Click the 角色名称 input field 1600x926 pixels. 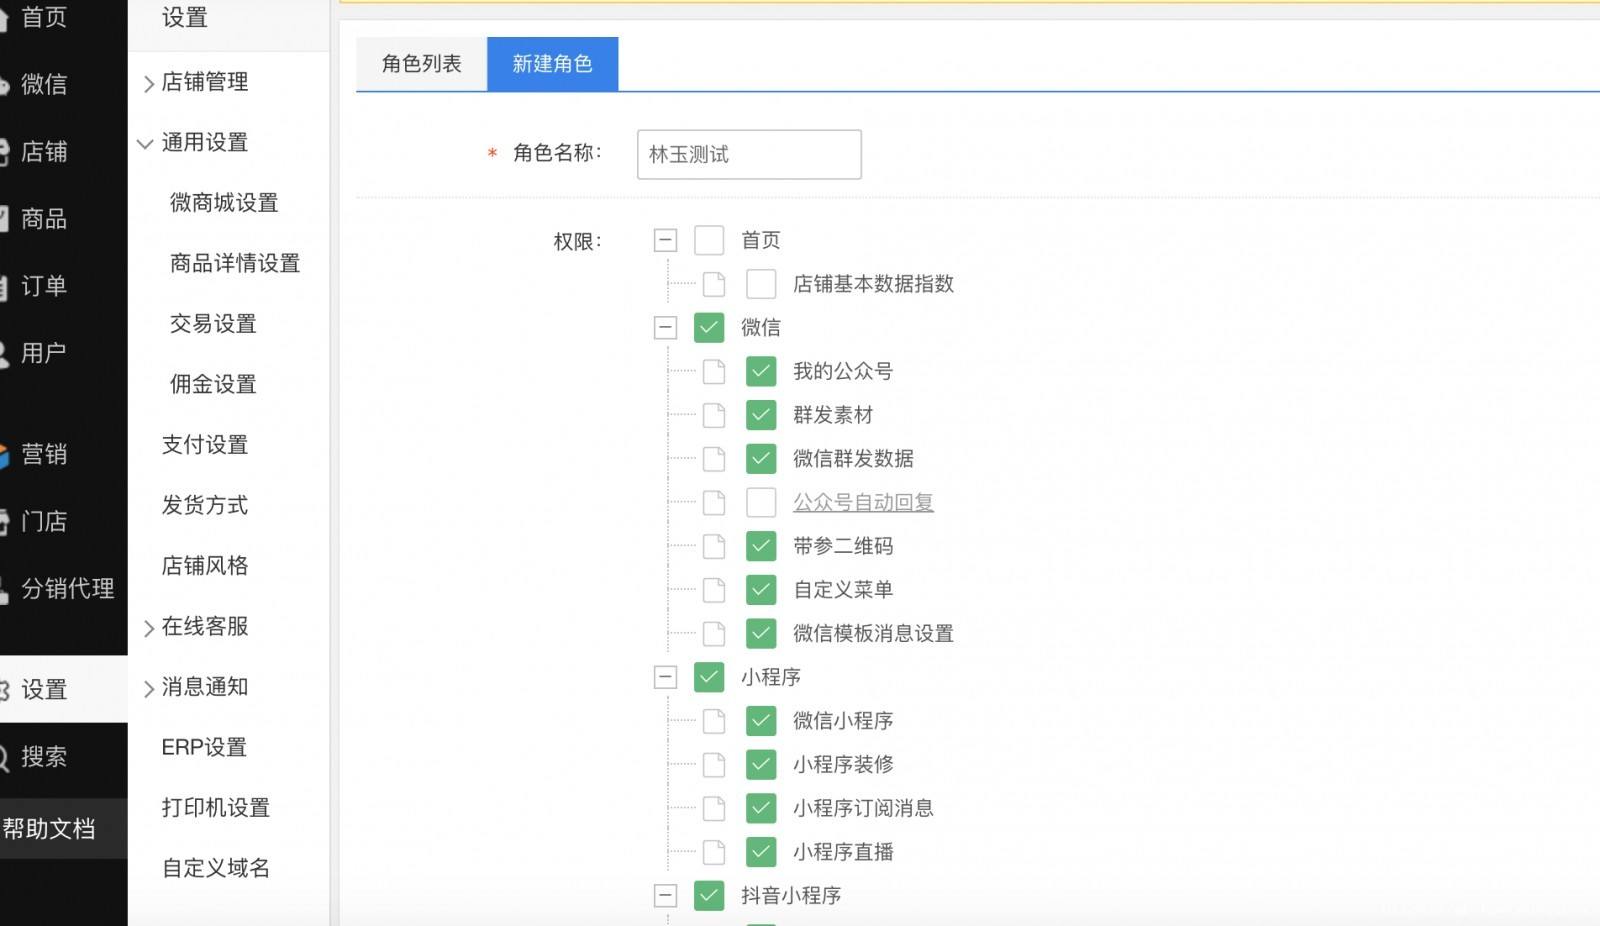click(x=749, y=154)
